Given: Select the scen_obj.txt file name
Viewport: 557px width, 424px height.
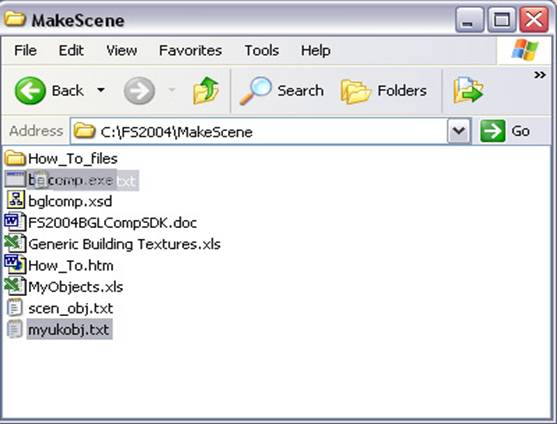Looking at the screenshot, I should click(x=71, y=309).
